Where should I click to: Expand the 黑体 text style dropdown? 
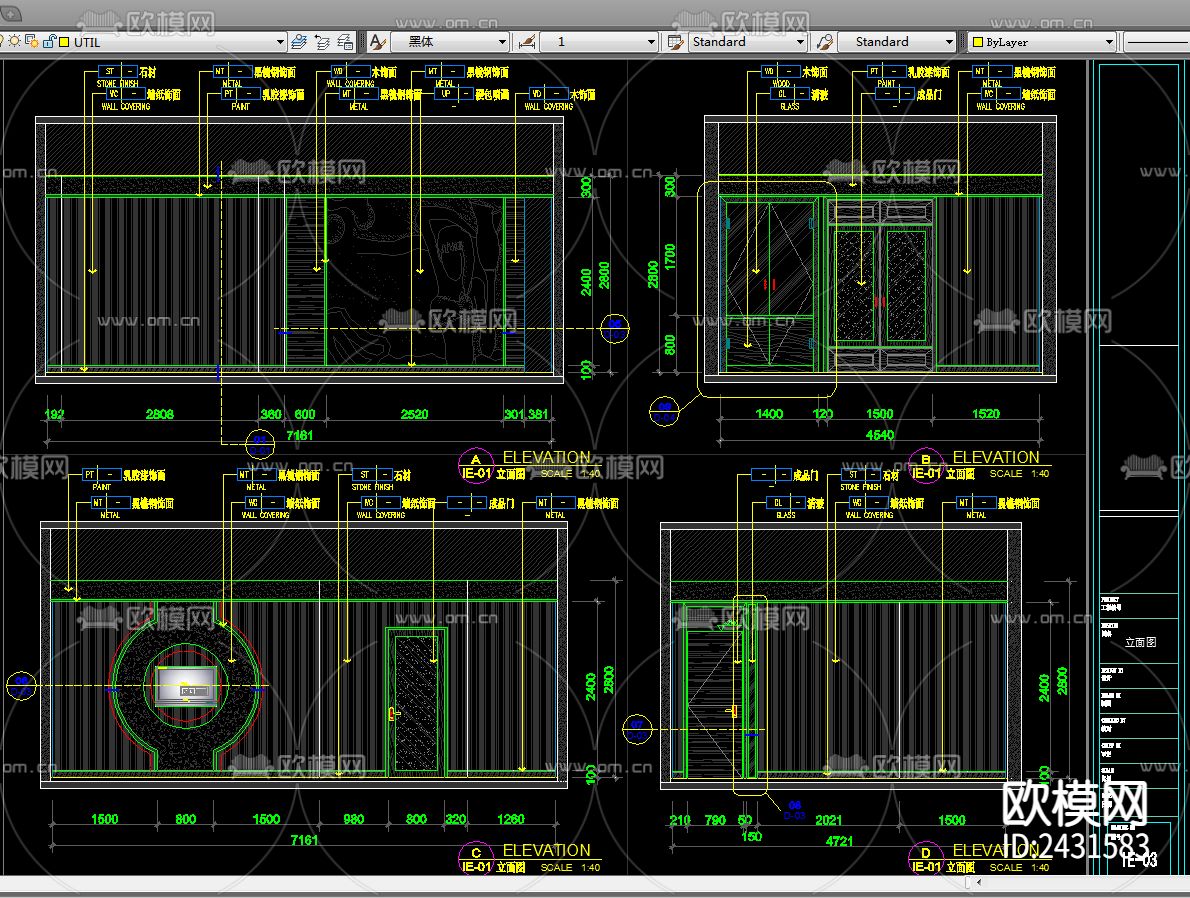point(502,42)
